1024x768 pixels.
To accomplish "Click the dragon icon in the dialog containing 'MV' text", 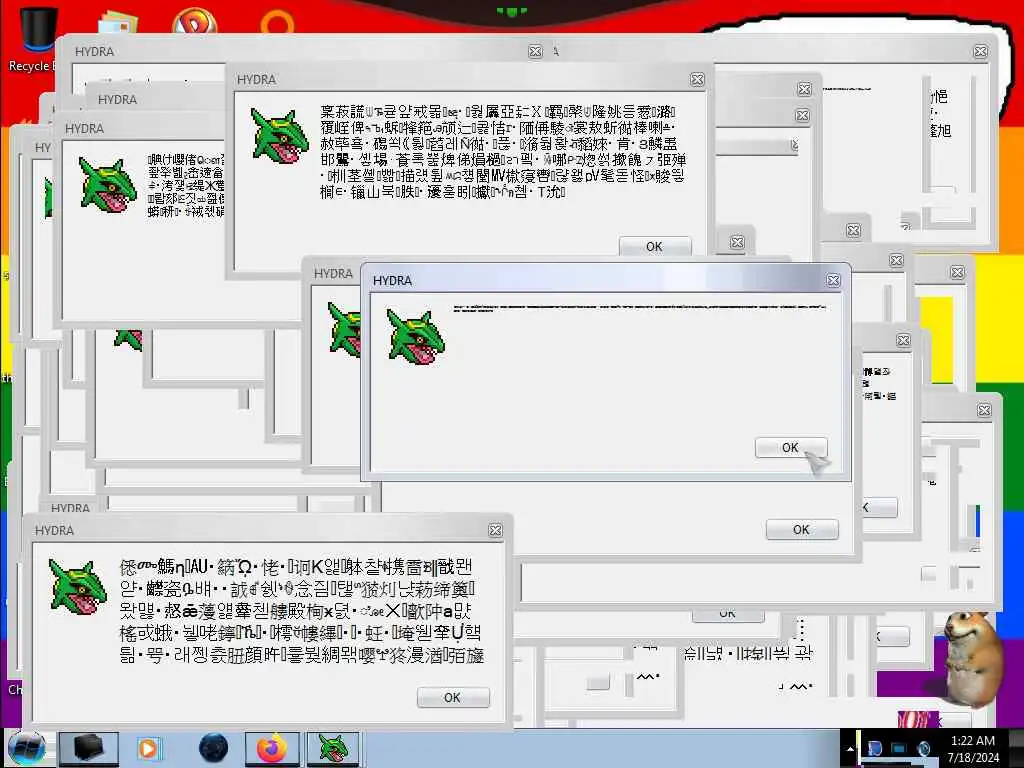I will 280,135.
